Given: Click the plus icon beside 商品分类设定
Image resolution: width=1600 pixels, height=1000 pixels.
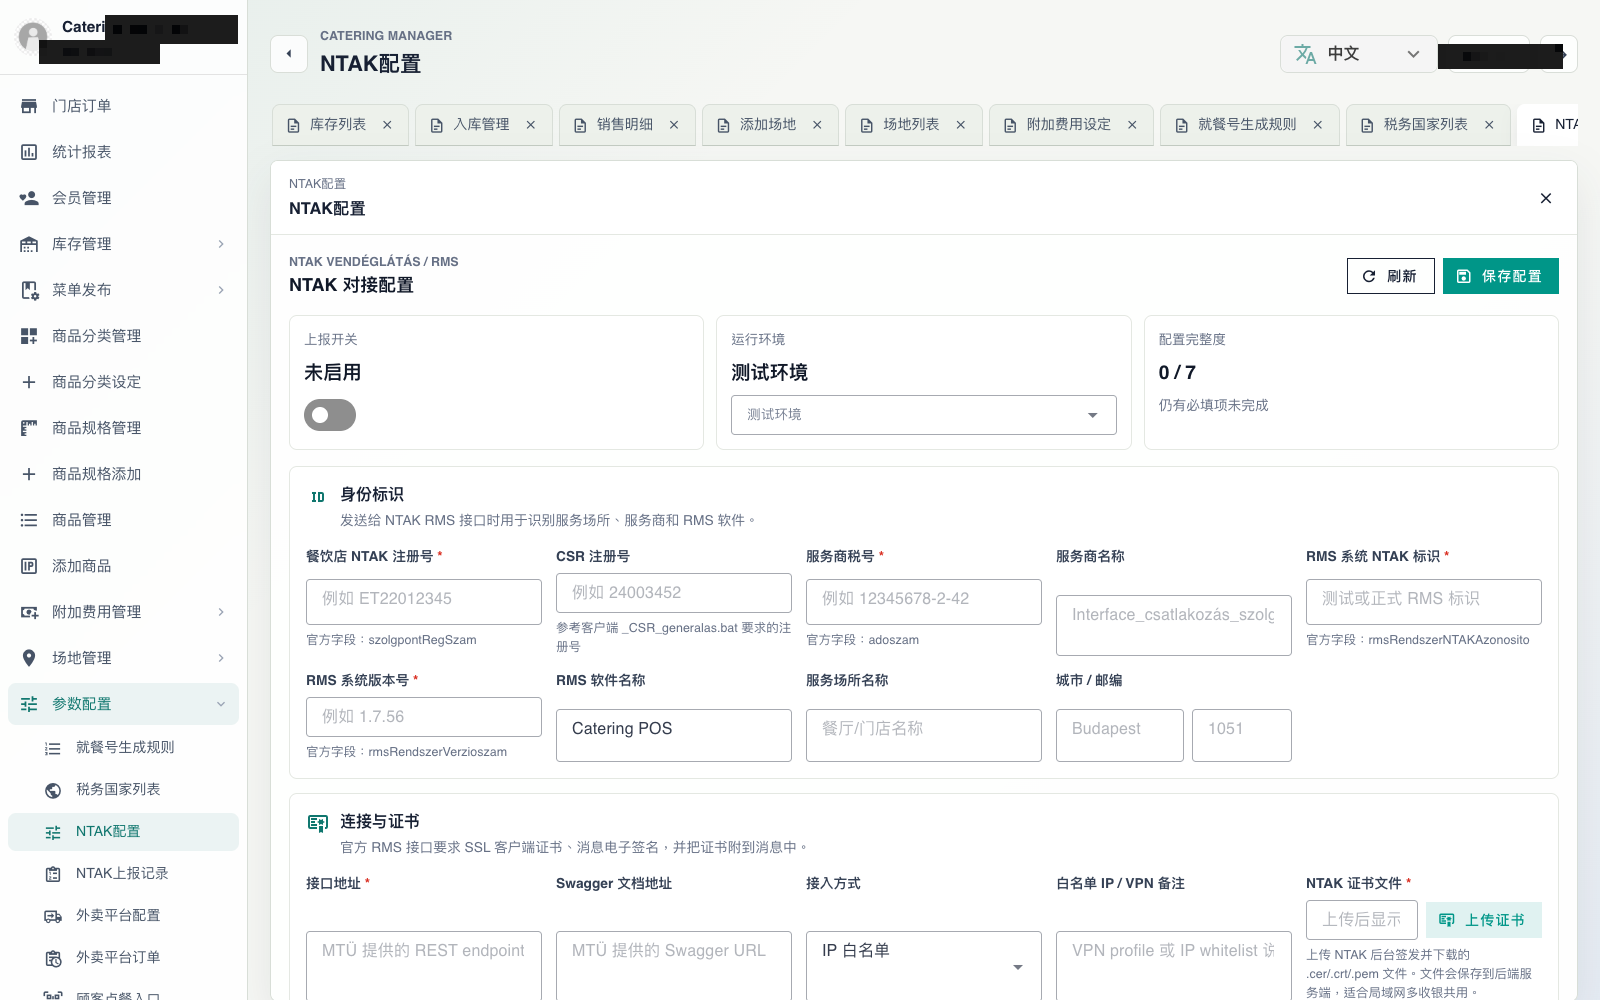Looking at the screenshot, I should (29, 382).
